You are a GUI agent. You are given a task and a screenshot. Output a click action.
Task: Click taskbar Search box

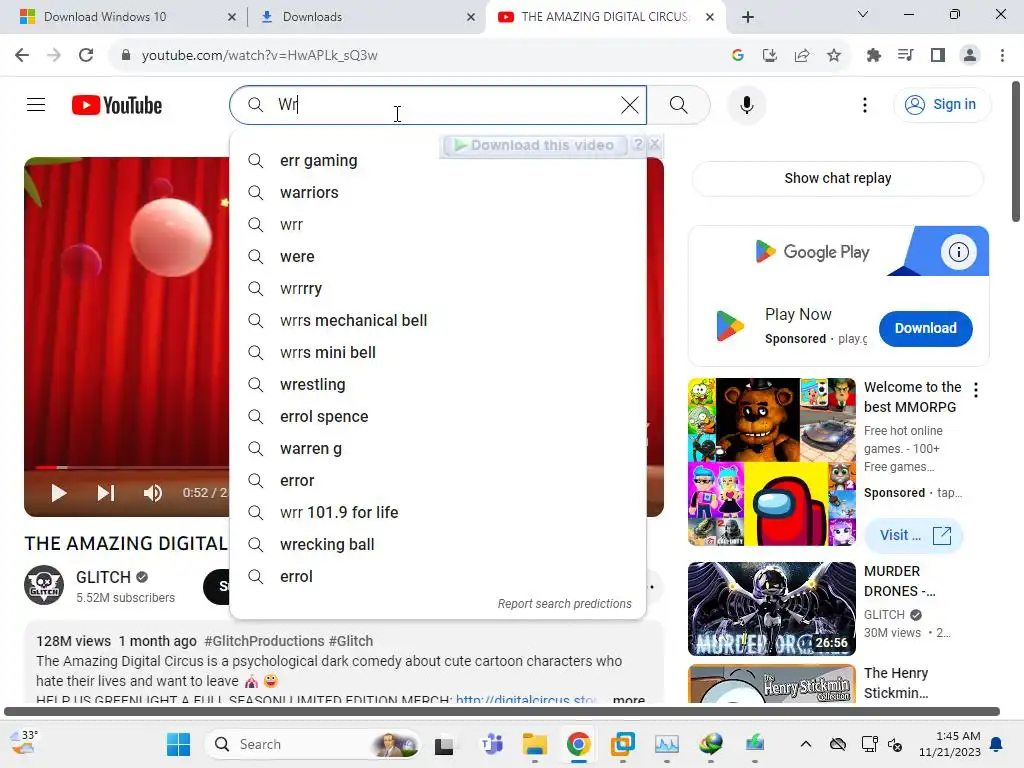(x=312, y=744)
